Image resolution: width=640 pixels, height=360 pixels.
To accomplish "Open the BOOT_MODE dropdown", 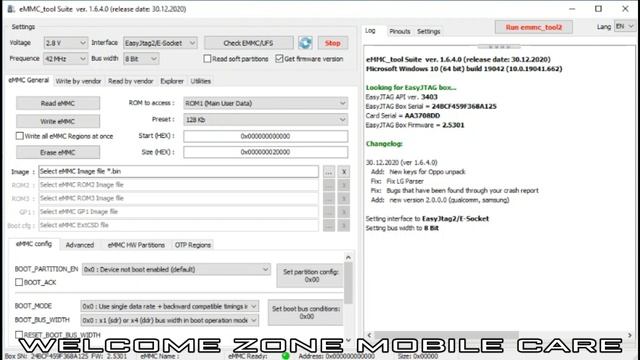I will [169, 306].
